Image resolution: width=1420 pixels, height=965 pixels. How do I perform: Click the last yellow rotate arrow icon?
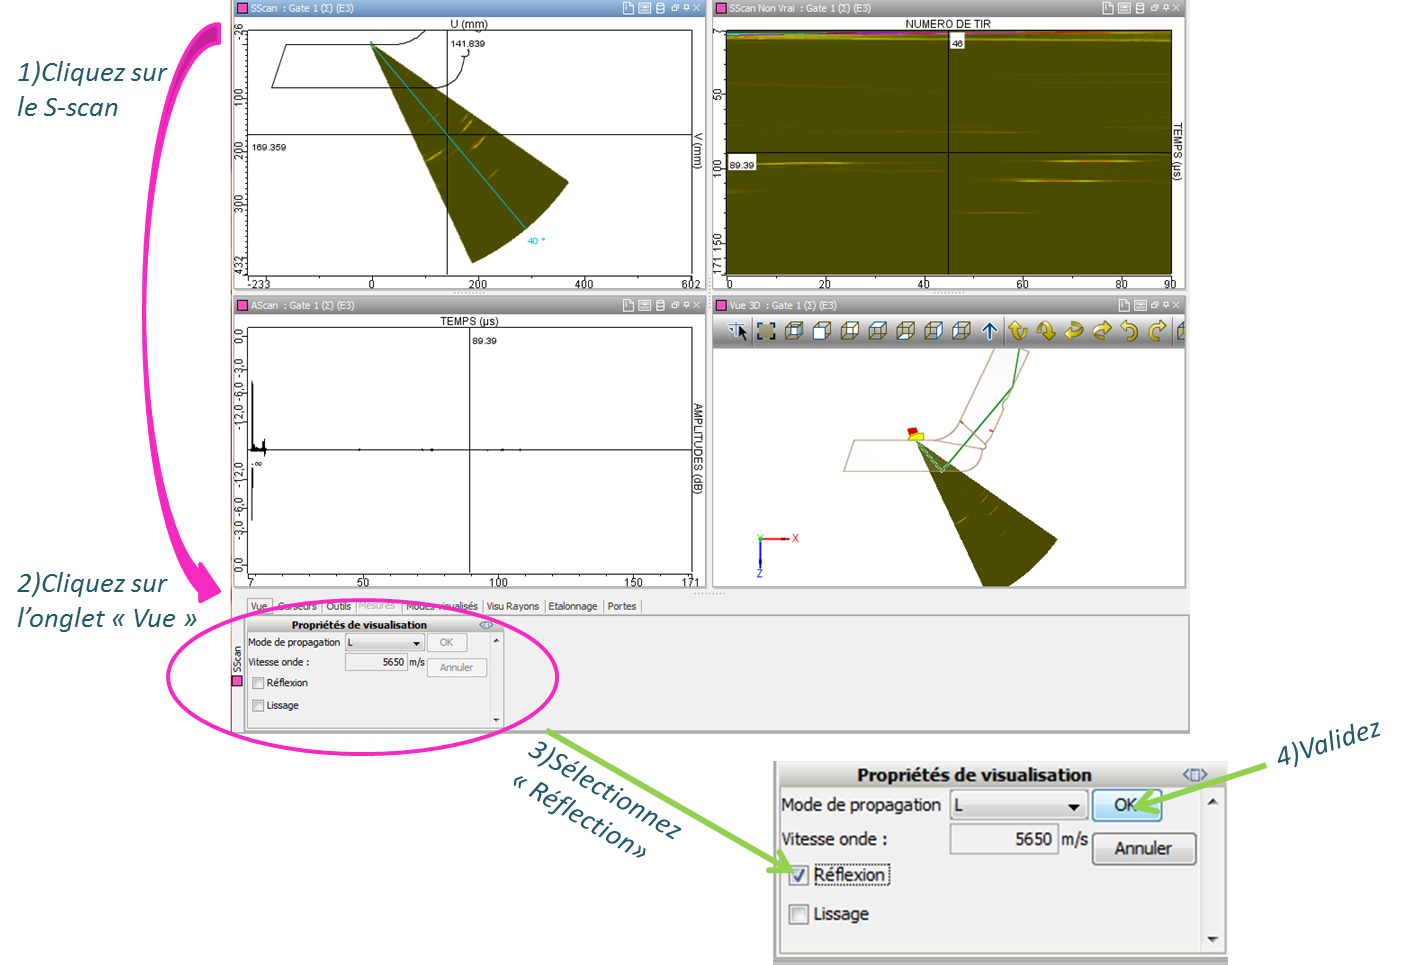coord(1157,331)
